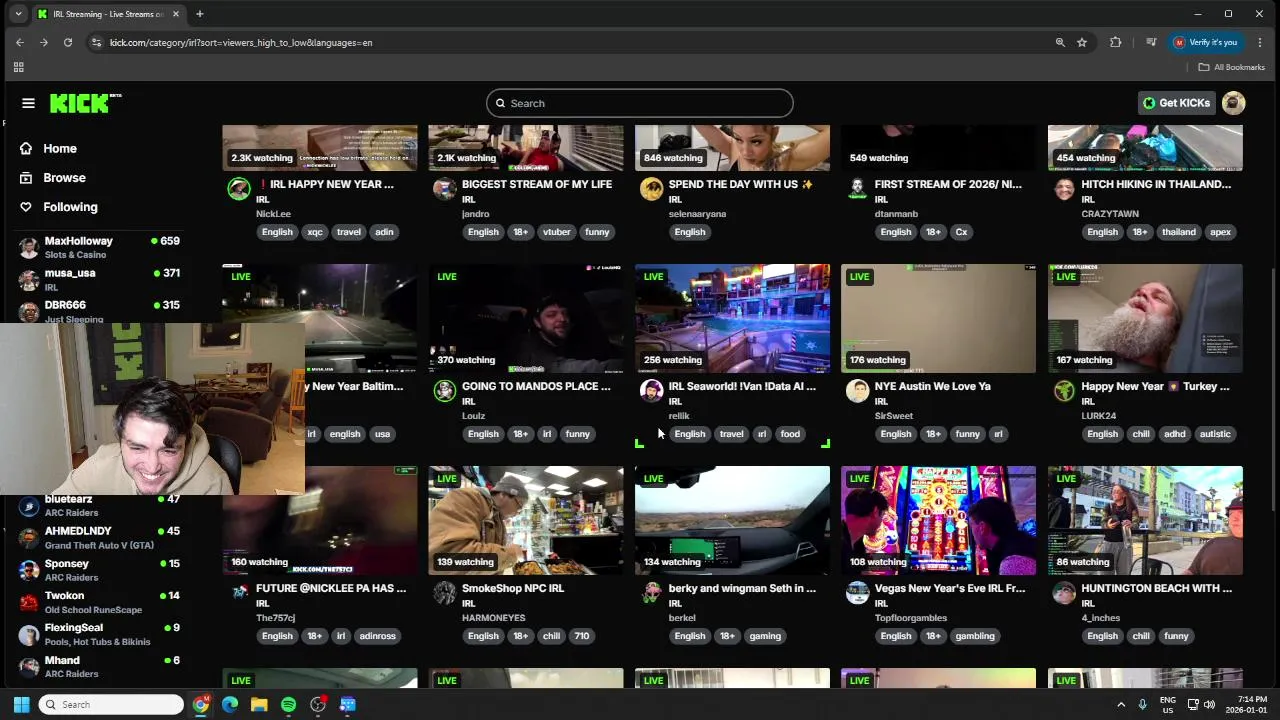
Task: Click berkel streamer avatar
Action: click(651, 592)
